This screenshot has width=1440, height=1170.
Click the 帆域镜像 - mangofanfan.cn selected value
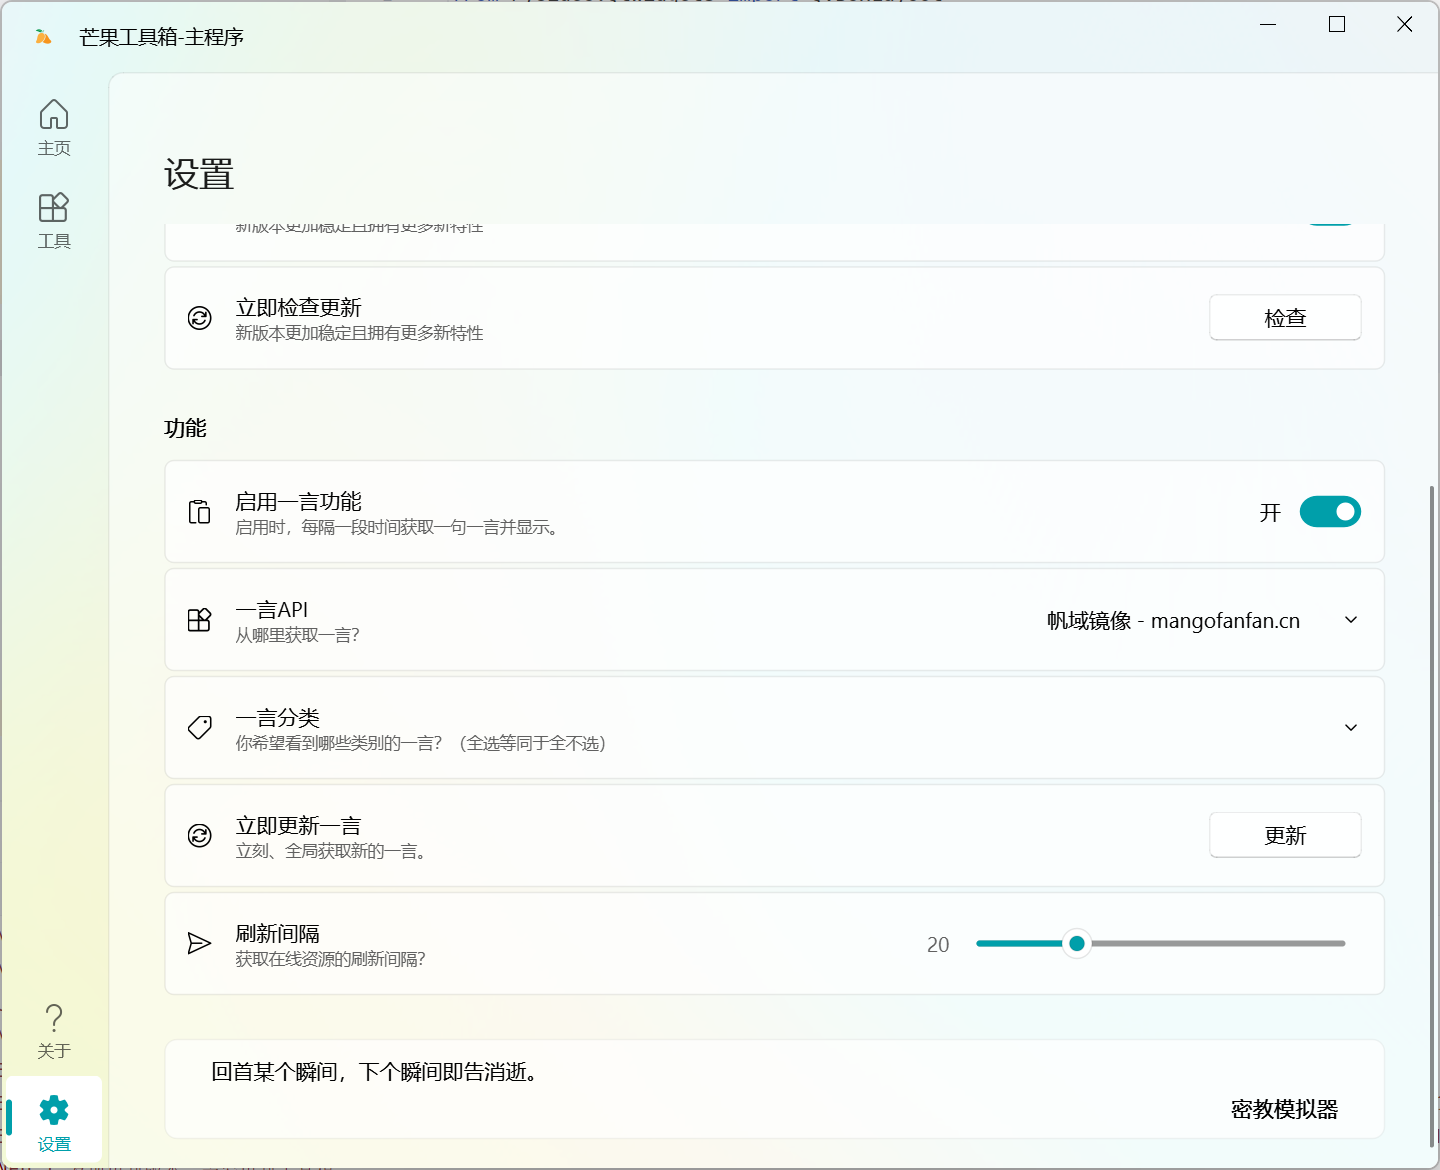[x=1174, y=621]
